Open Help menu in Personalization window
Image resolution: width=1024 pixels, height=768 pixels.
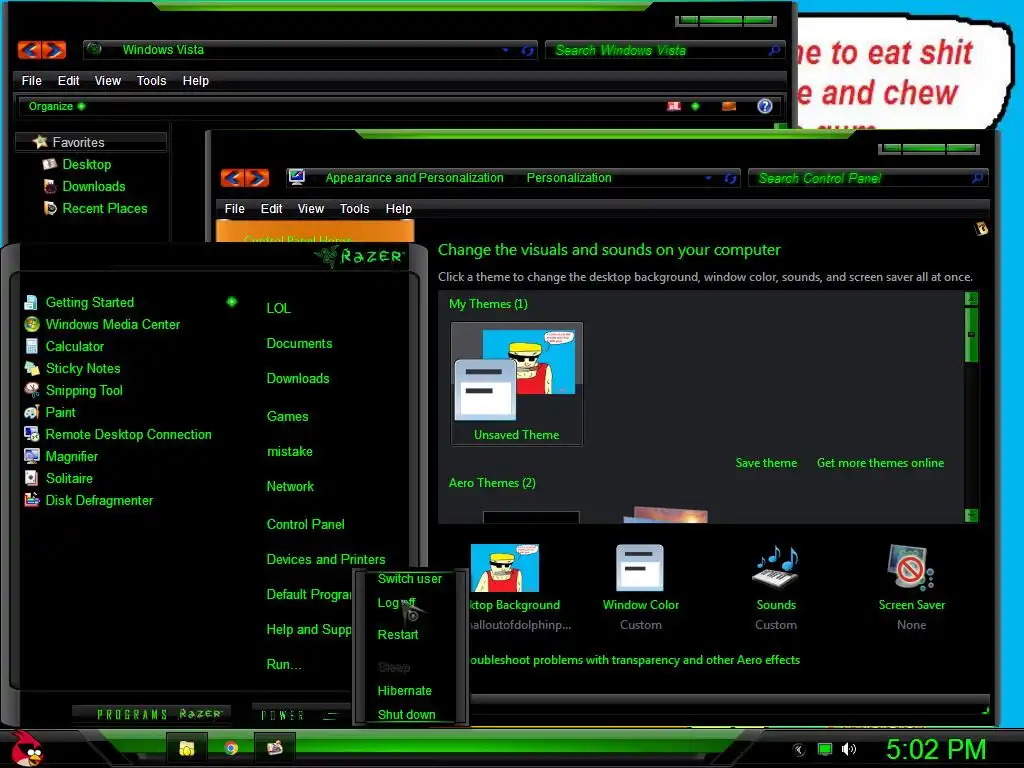coord(398,208)
